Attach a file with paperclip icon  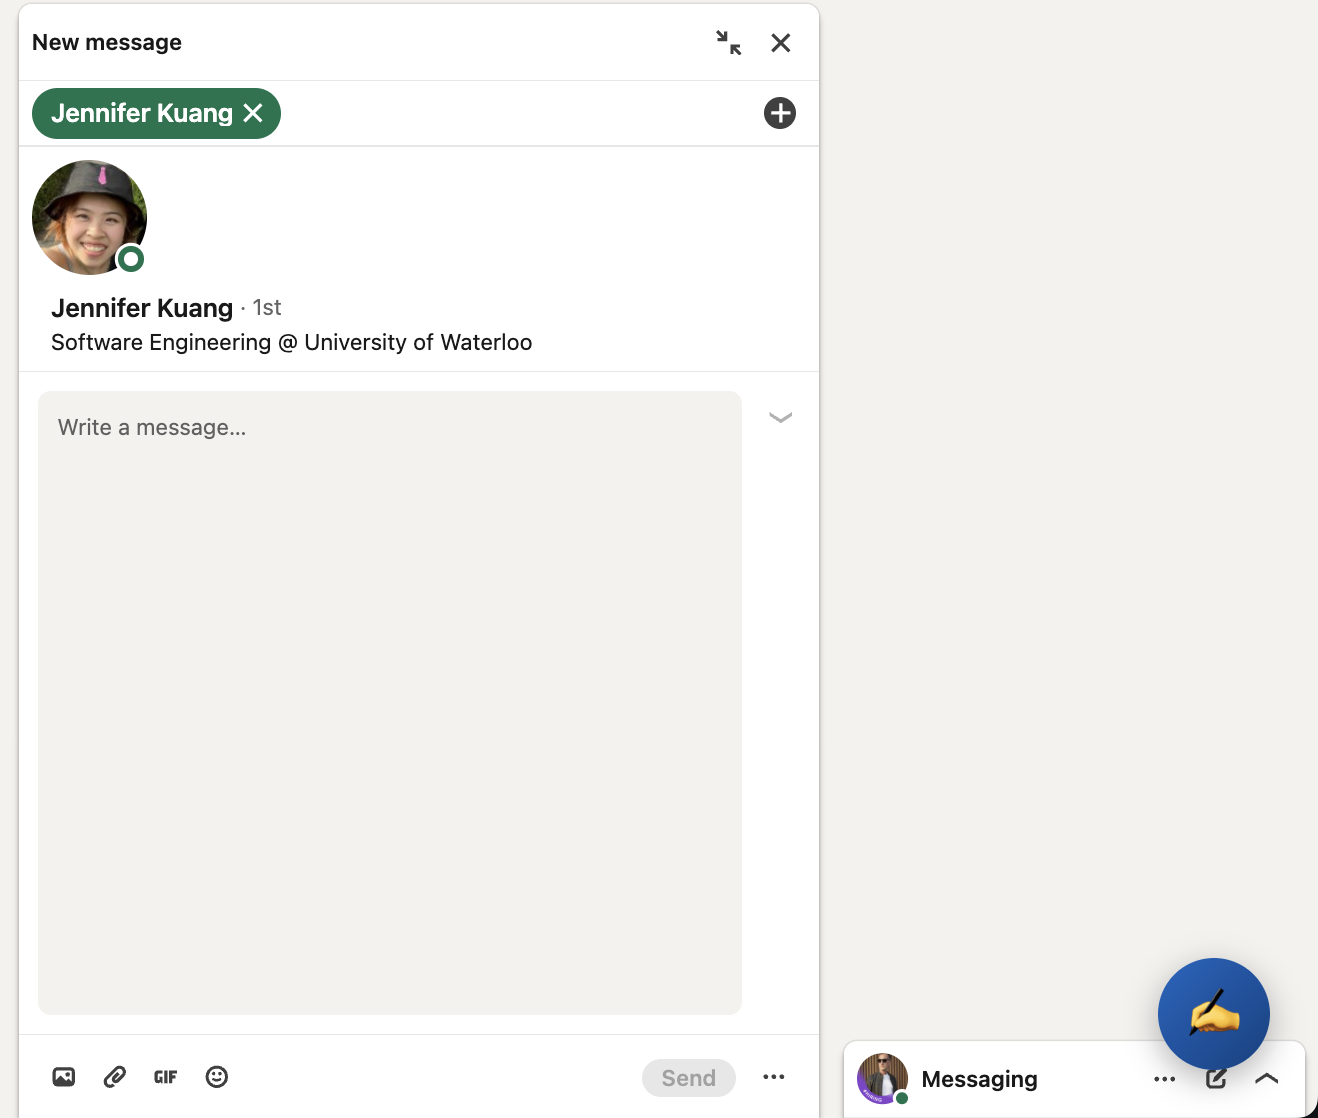[115, 1077]
